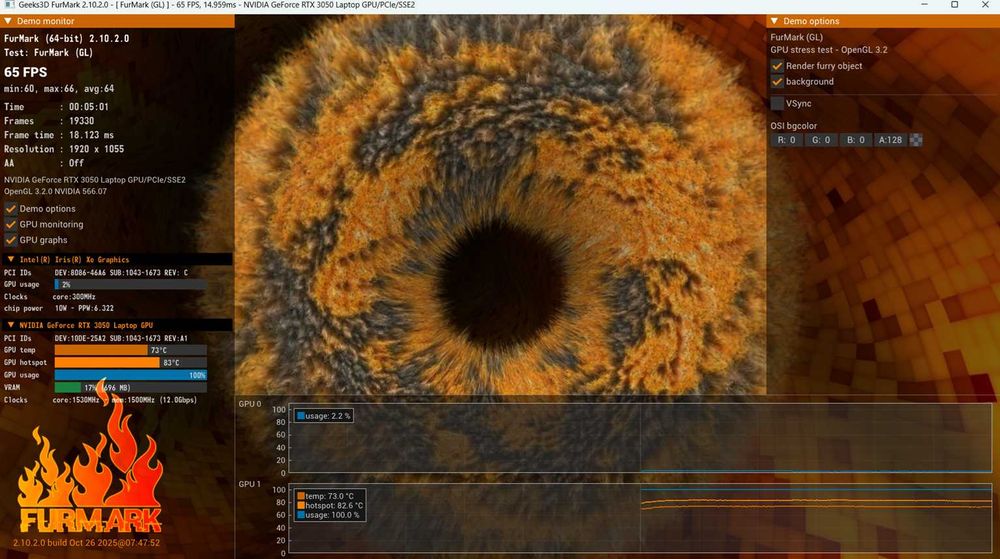Viewport: 1000px width, 559px height.
Task: Click the Resolution 1920 x 1055 value
Action: [x=96, y=149]
